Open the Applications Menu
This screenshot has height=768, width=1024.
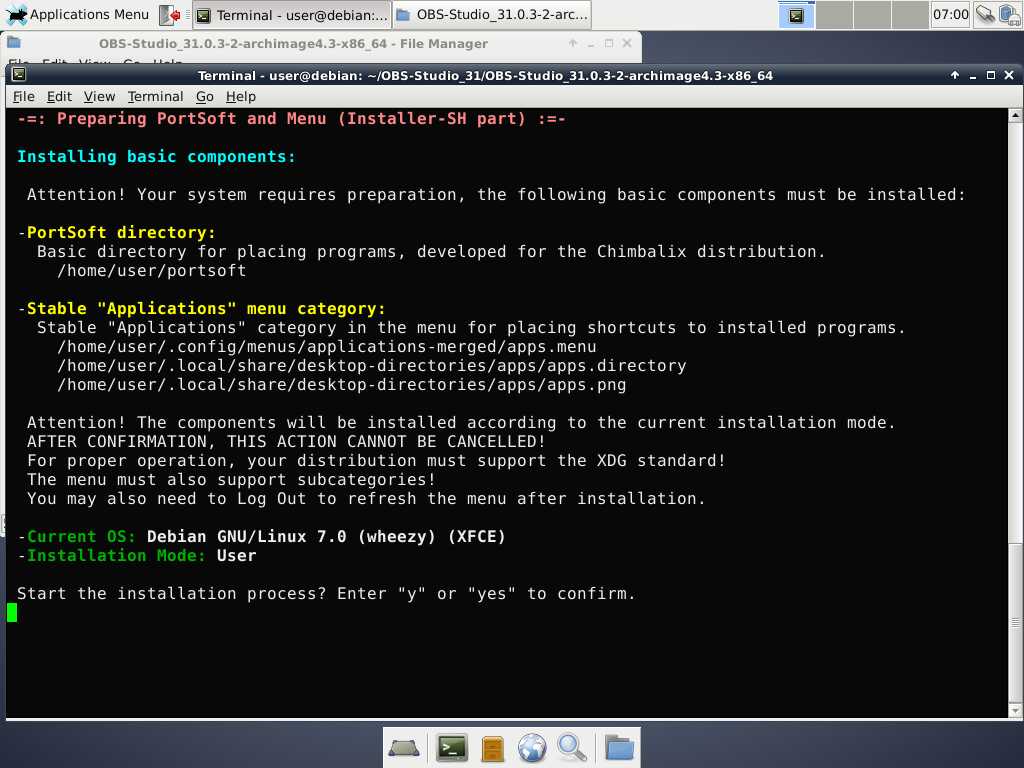(x=77, y=14)
